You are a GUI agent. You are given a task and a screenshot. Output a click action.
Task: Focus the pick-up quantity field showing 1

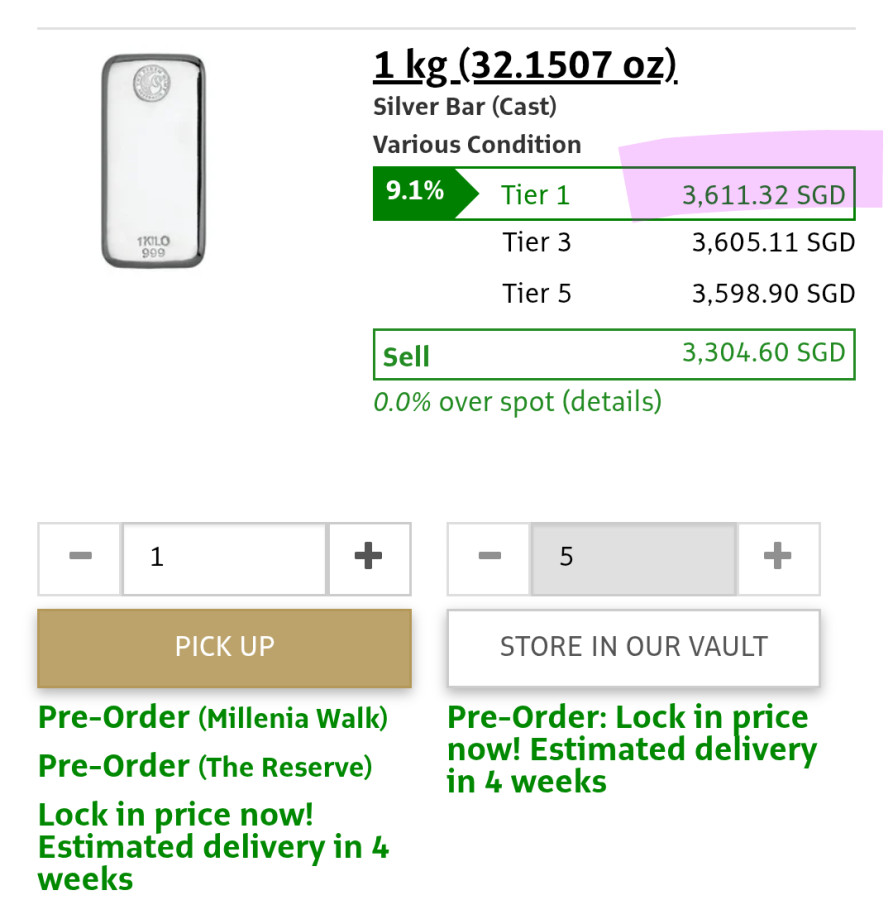[224, 557]
